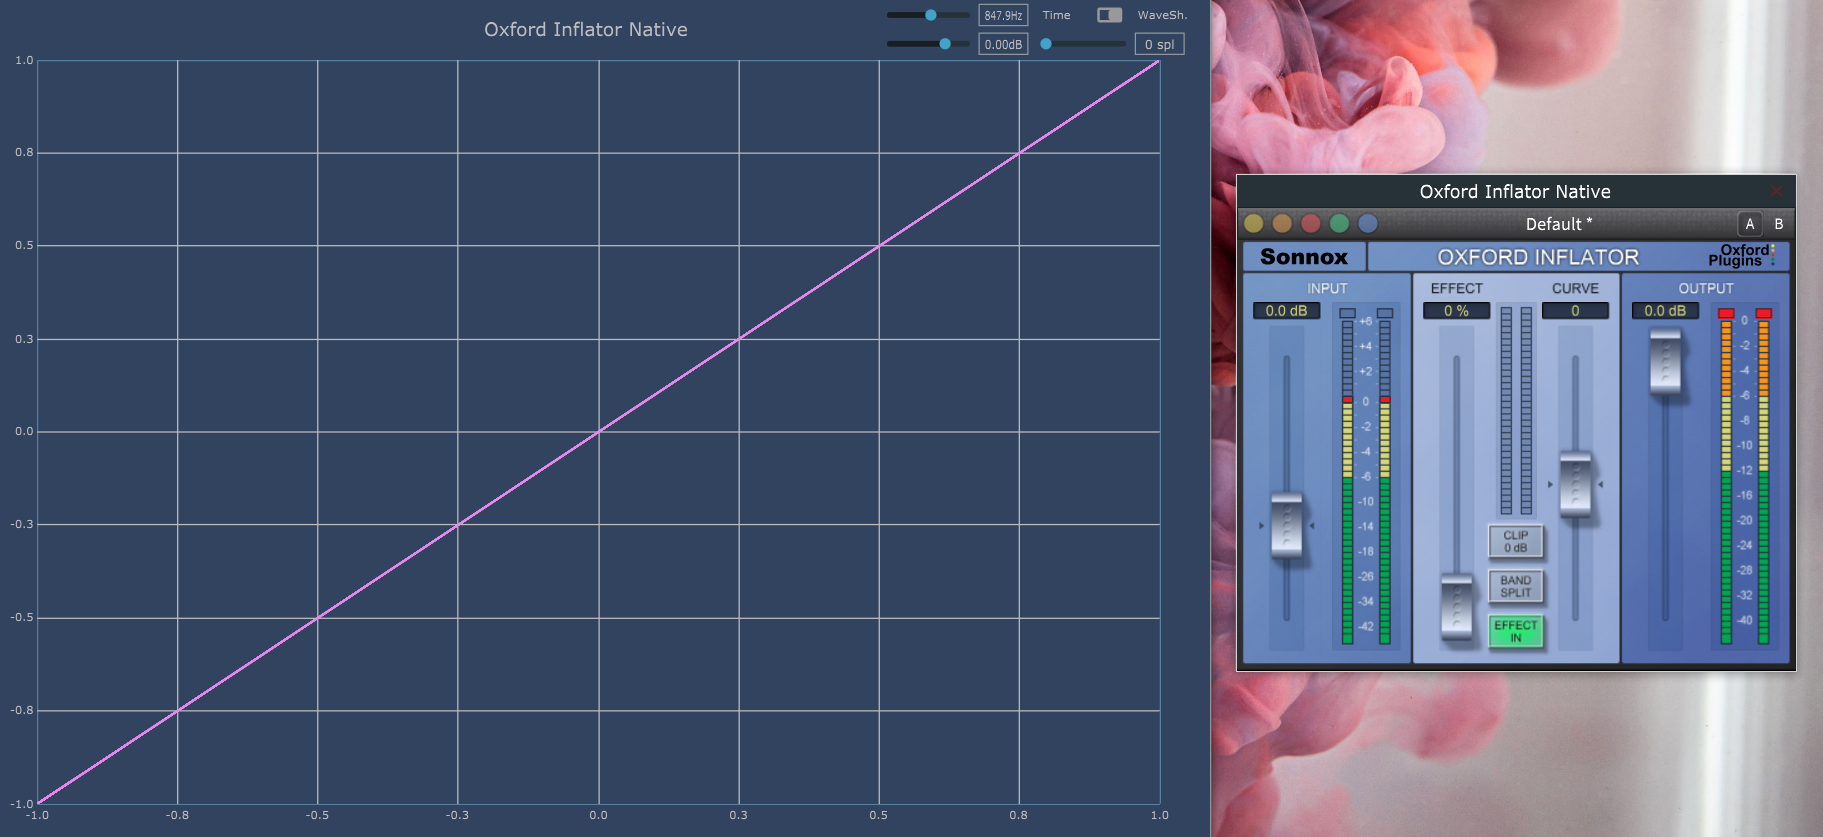1823x837 pixels.
Task: Click the Sonnox logo
Action: [1304, 257]
